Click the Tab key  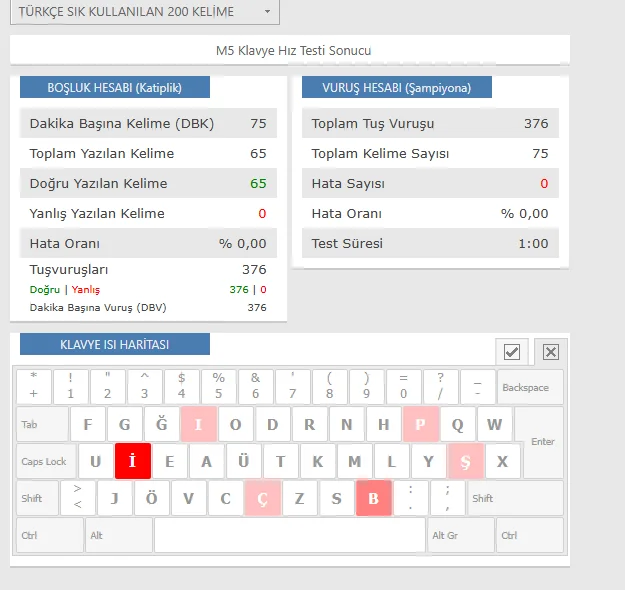(x=42, y=424)
